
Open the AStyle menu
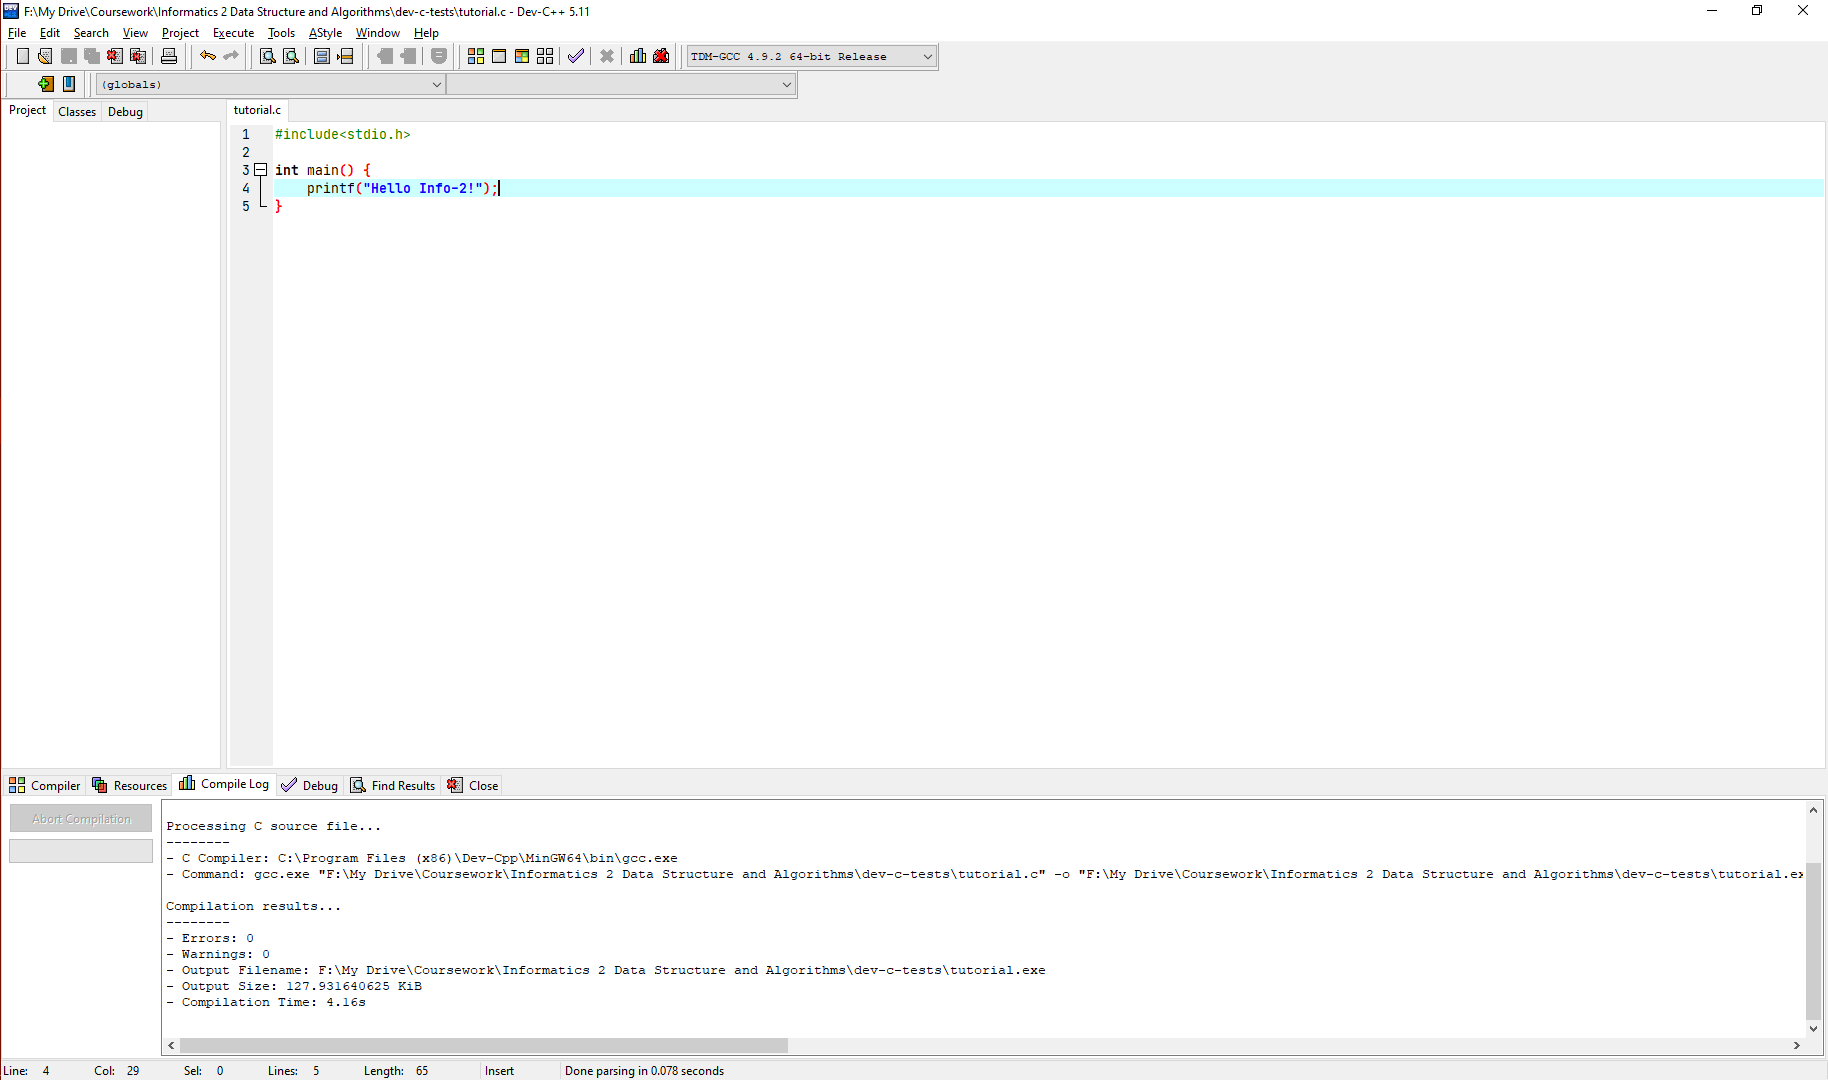325,33
